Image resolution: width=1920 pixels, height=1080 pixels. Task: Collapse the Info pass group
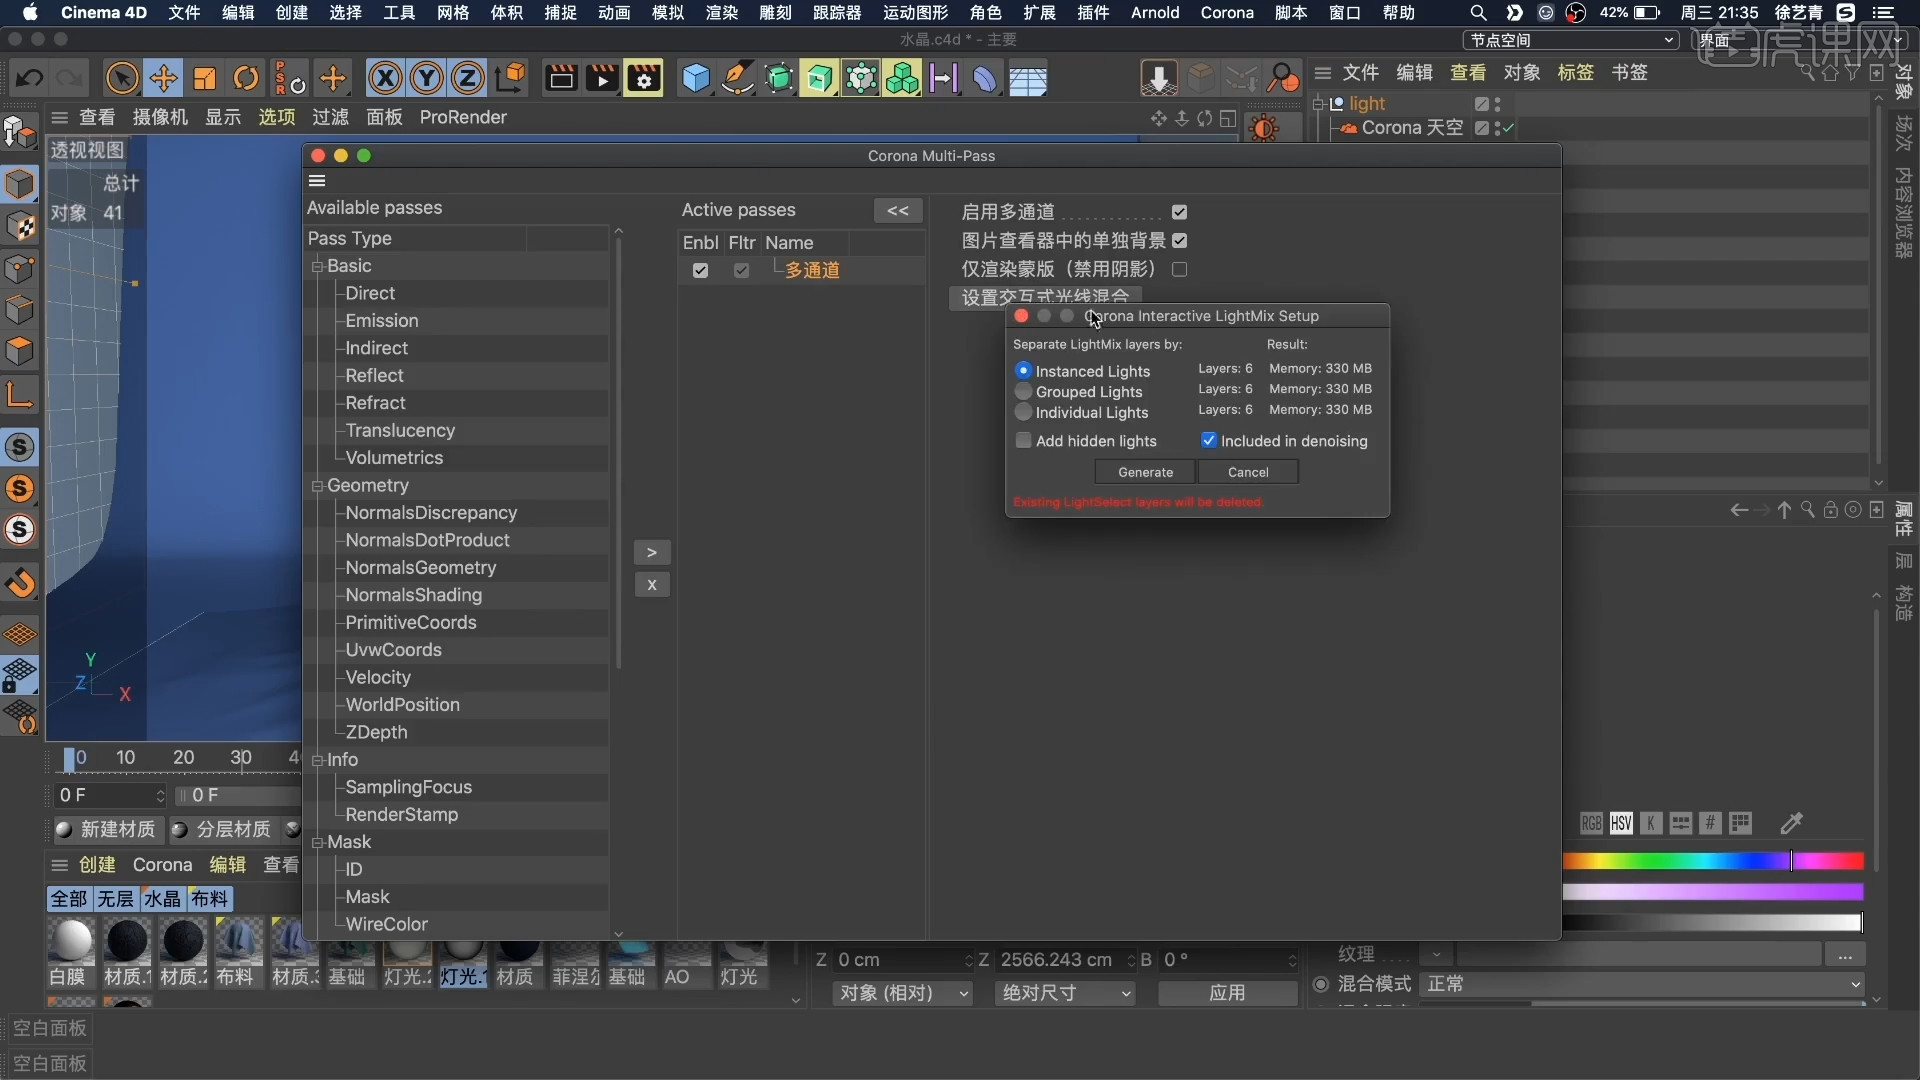[x=318, y=760]
